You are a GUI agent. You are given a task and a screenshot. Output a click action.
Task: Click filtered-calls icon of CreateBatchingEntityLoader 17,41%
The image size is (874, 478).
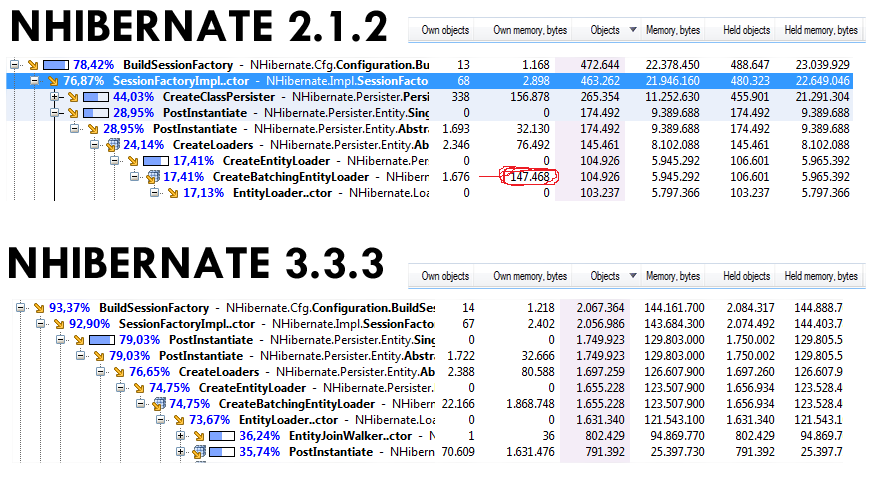(x=152, y=177)
